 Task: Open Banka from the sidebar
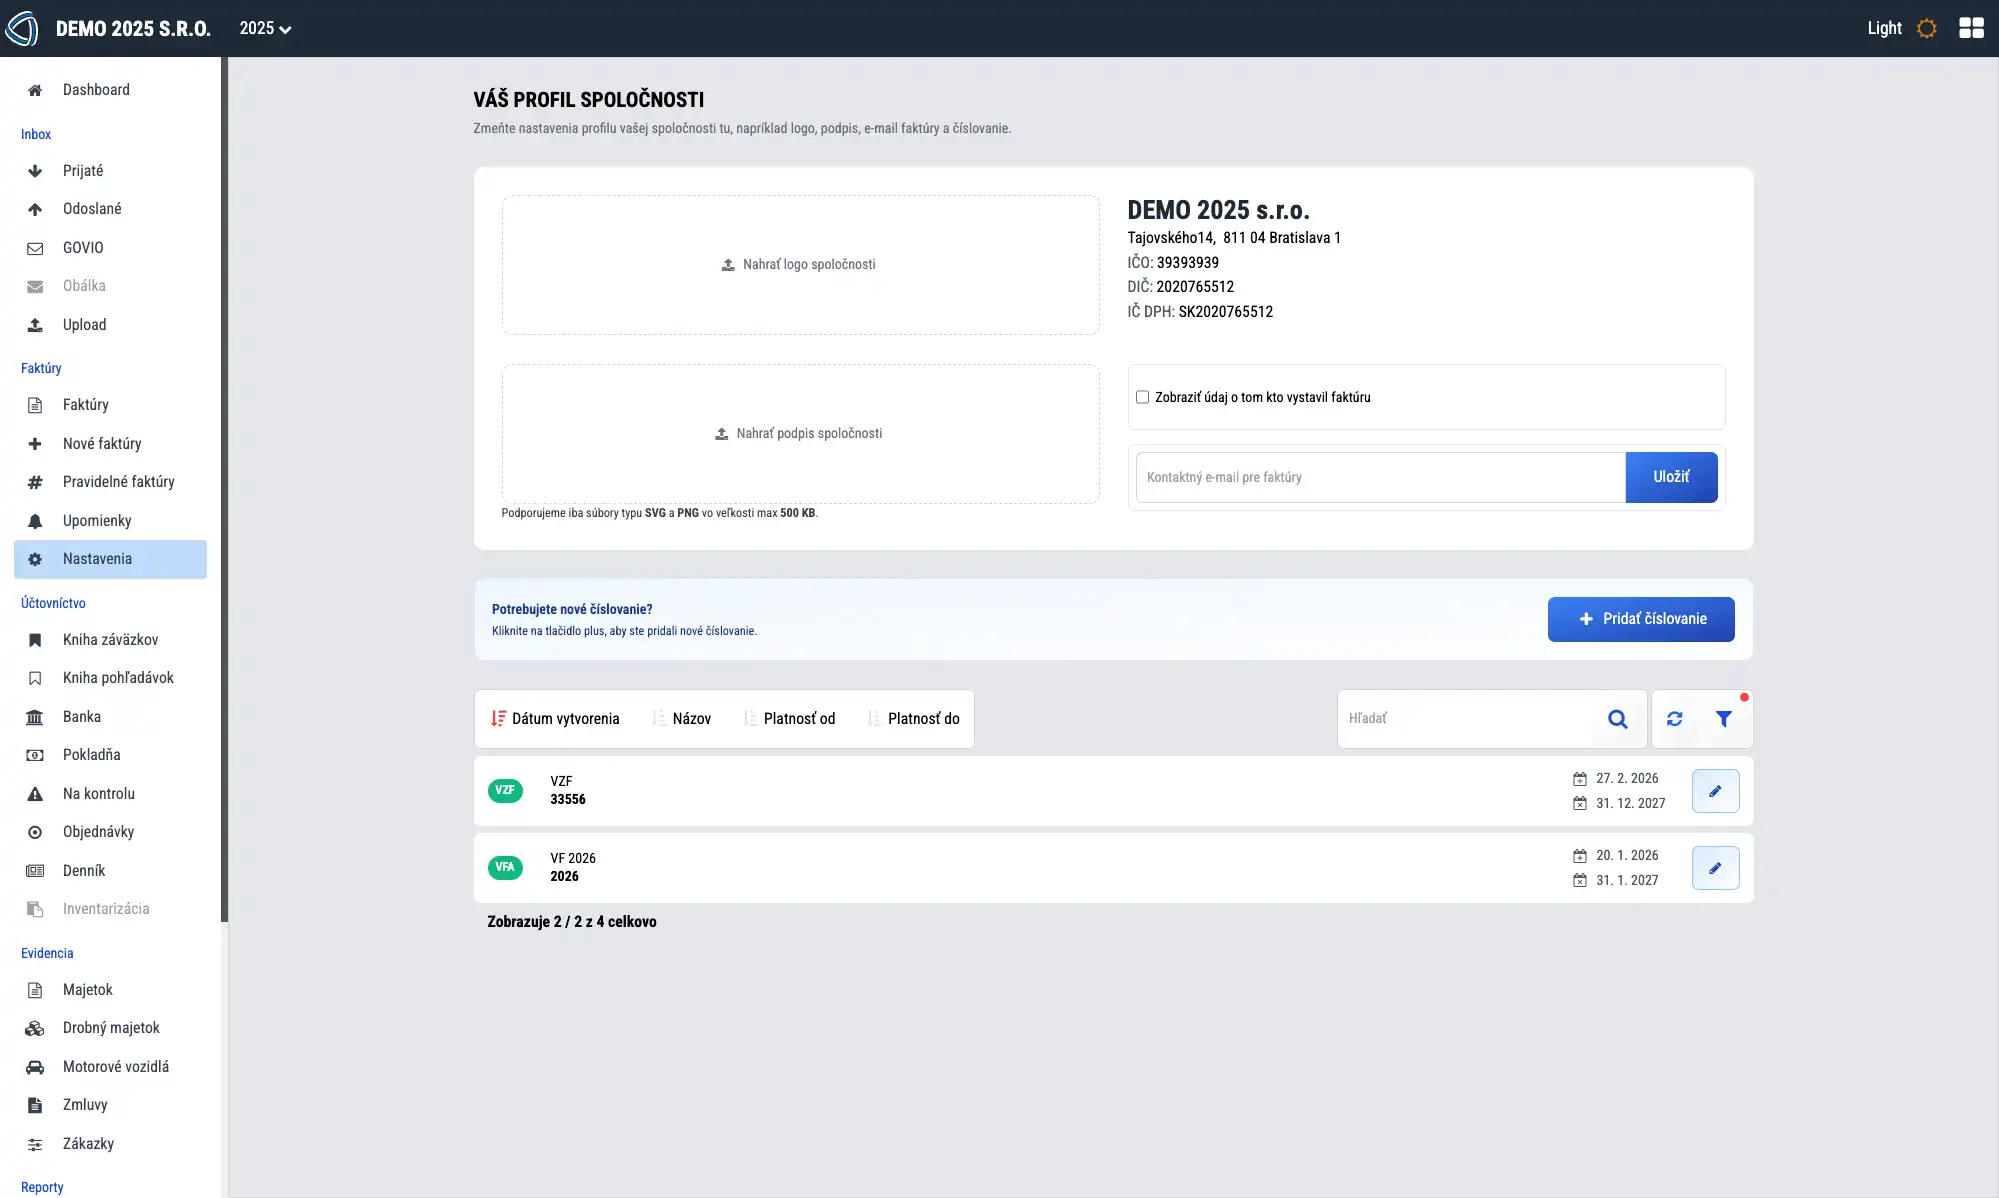82,717
